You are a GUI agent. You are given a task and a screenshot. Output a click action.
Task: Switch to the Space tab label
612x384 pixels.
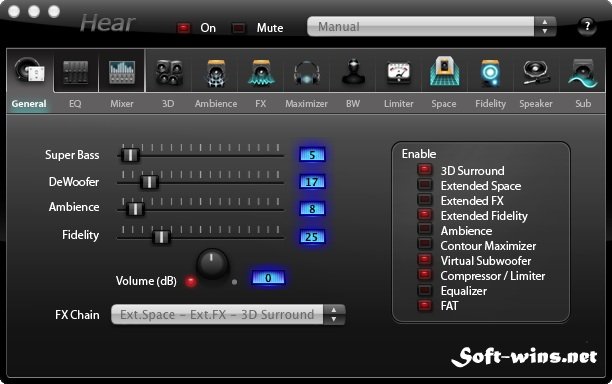444,104
